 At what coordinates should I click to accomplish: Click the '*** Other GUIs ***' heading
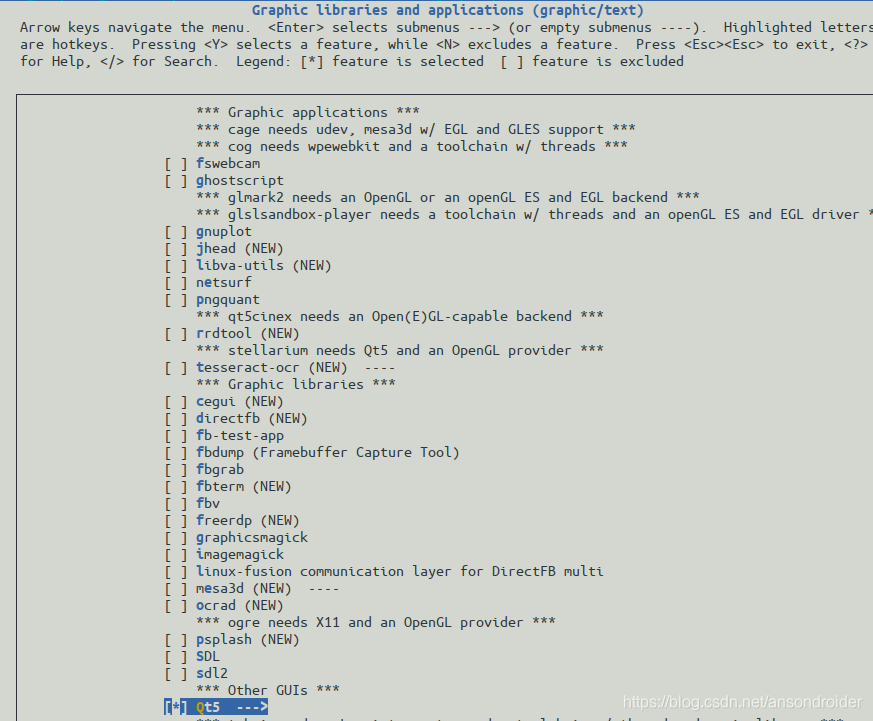268,690
